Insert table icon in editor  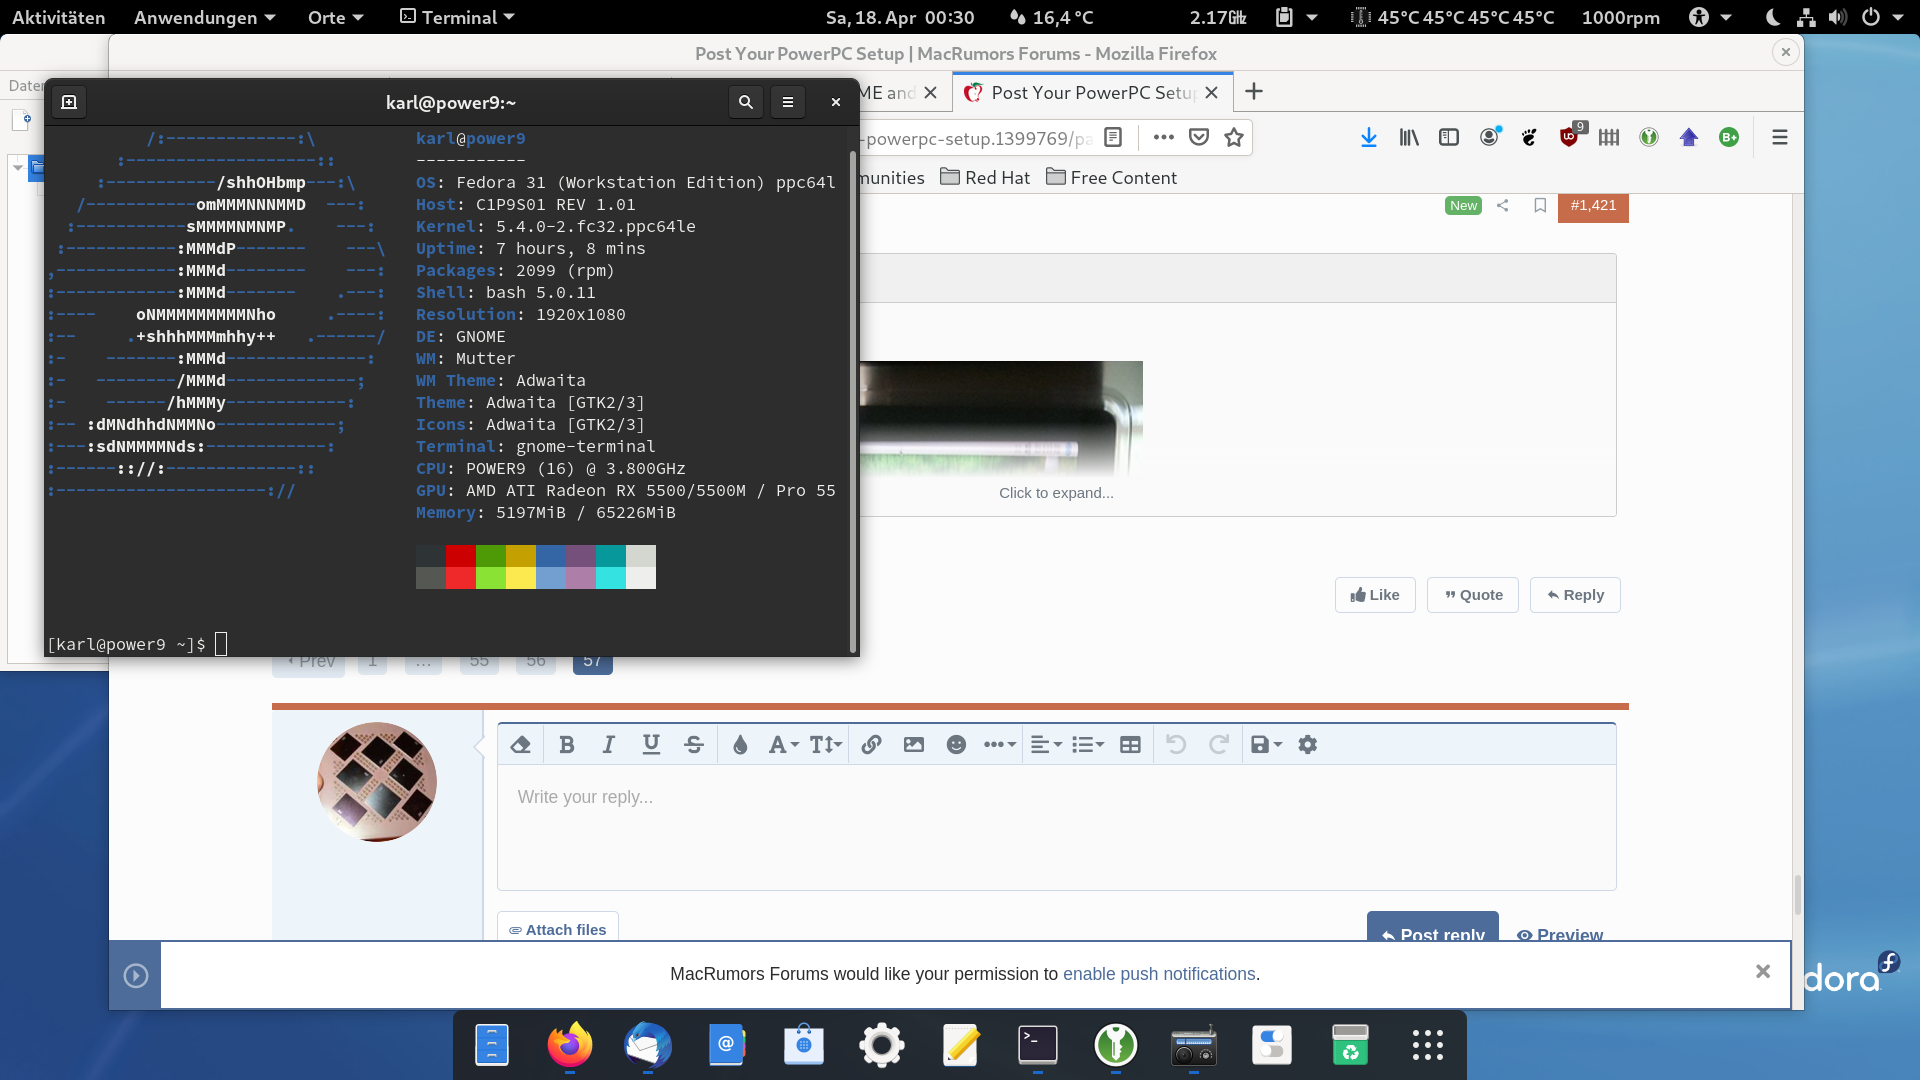[1130, 745]
